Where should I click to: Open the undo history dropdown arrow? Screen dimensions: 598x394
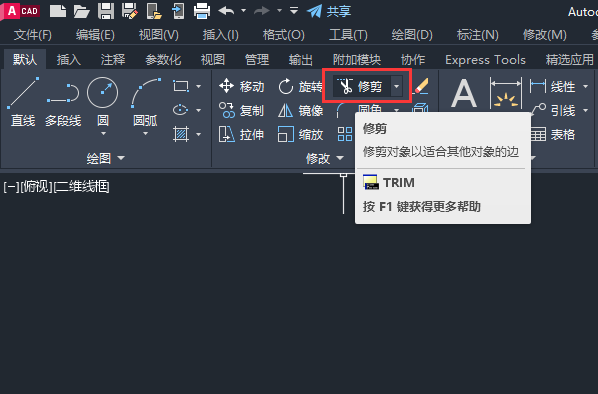point(243,11)
